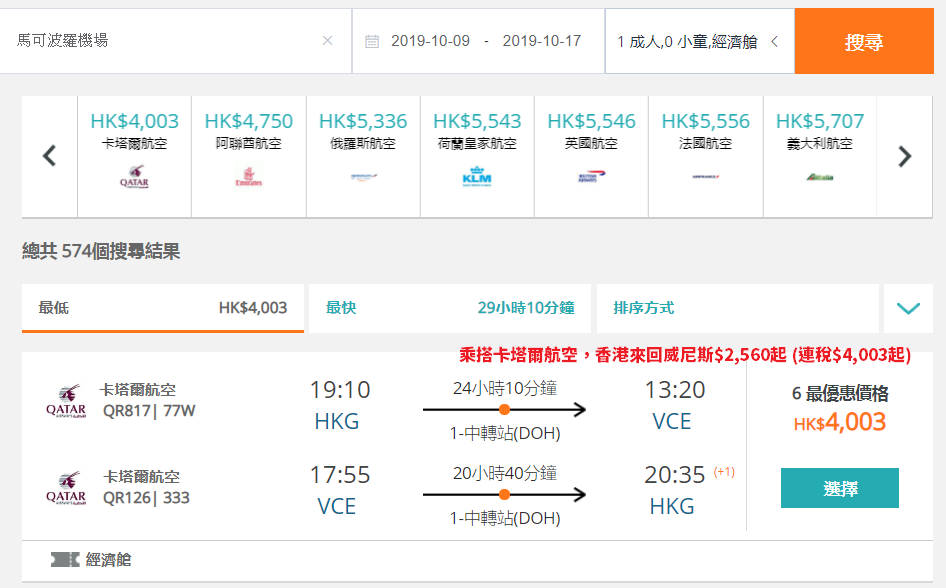
Task: Click the Qatar logo beside QR817
Action: [66, 401]
